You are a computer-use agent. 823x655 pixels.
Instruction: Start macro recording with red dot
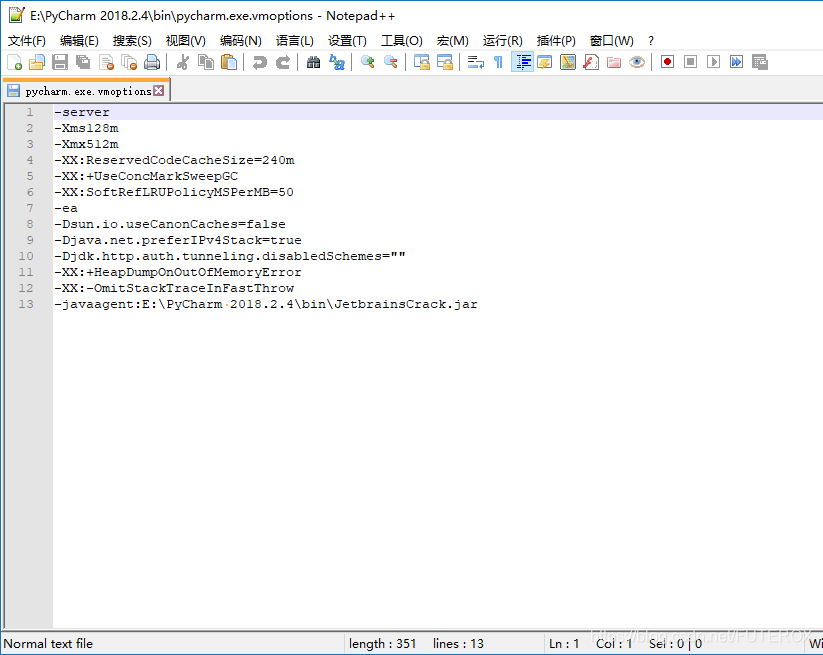(x=668, y=62)
